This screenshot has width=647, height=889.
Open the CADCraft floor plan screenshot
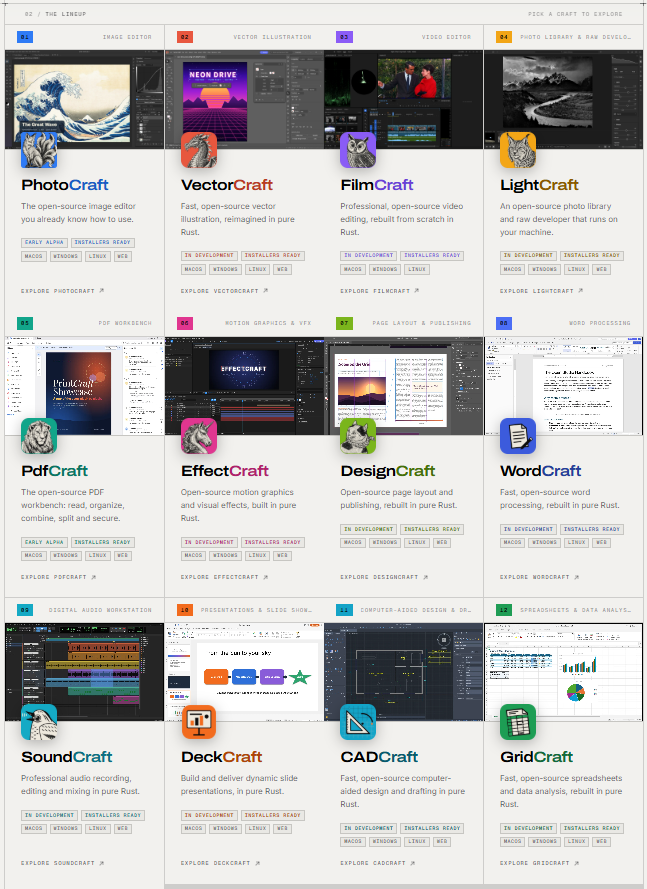(404, 672)
